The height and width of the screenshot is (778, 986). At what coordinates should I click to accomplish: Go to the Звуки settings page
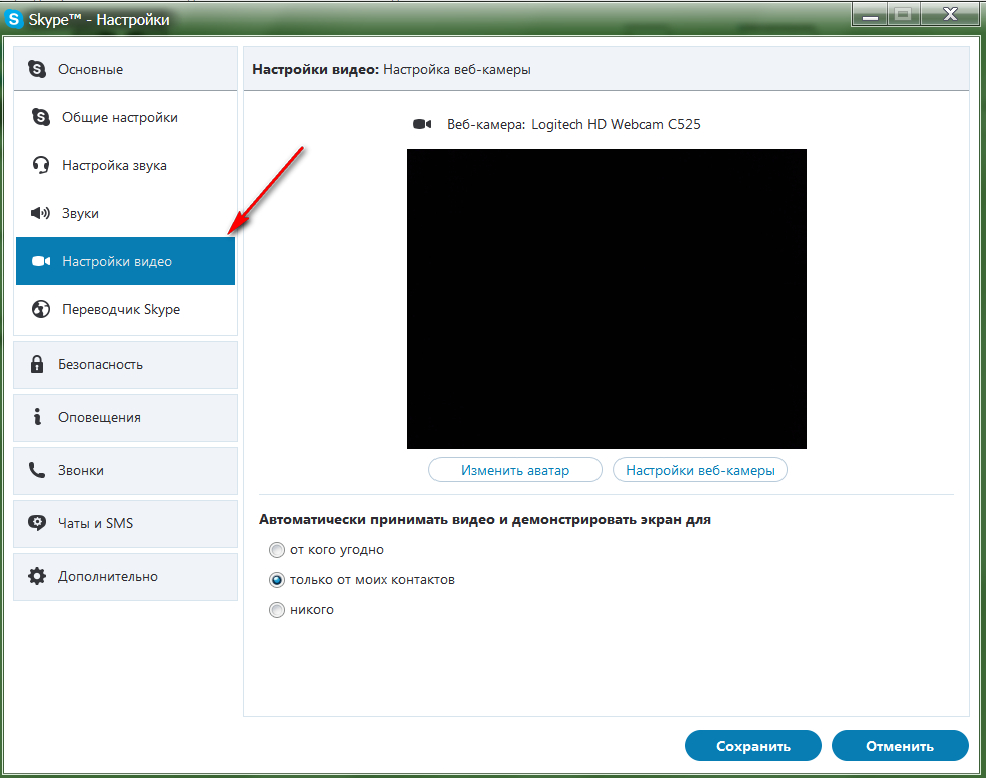click(x=125, y=213)
